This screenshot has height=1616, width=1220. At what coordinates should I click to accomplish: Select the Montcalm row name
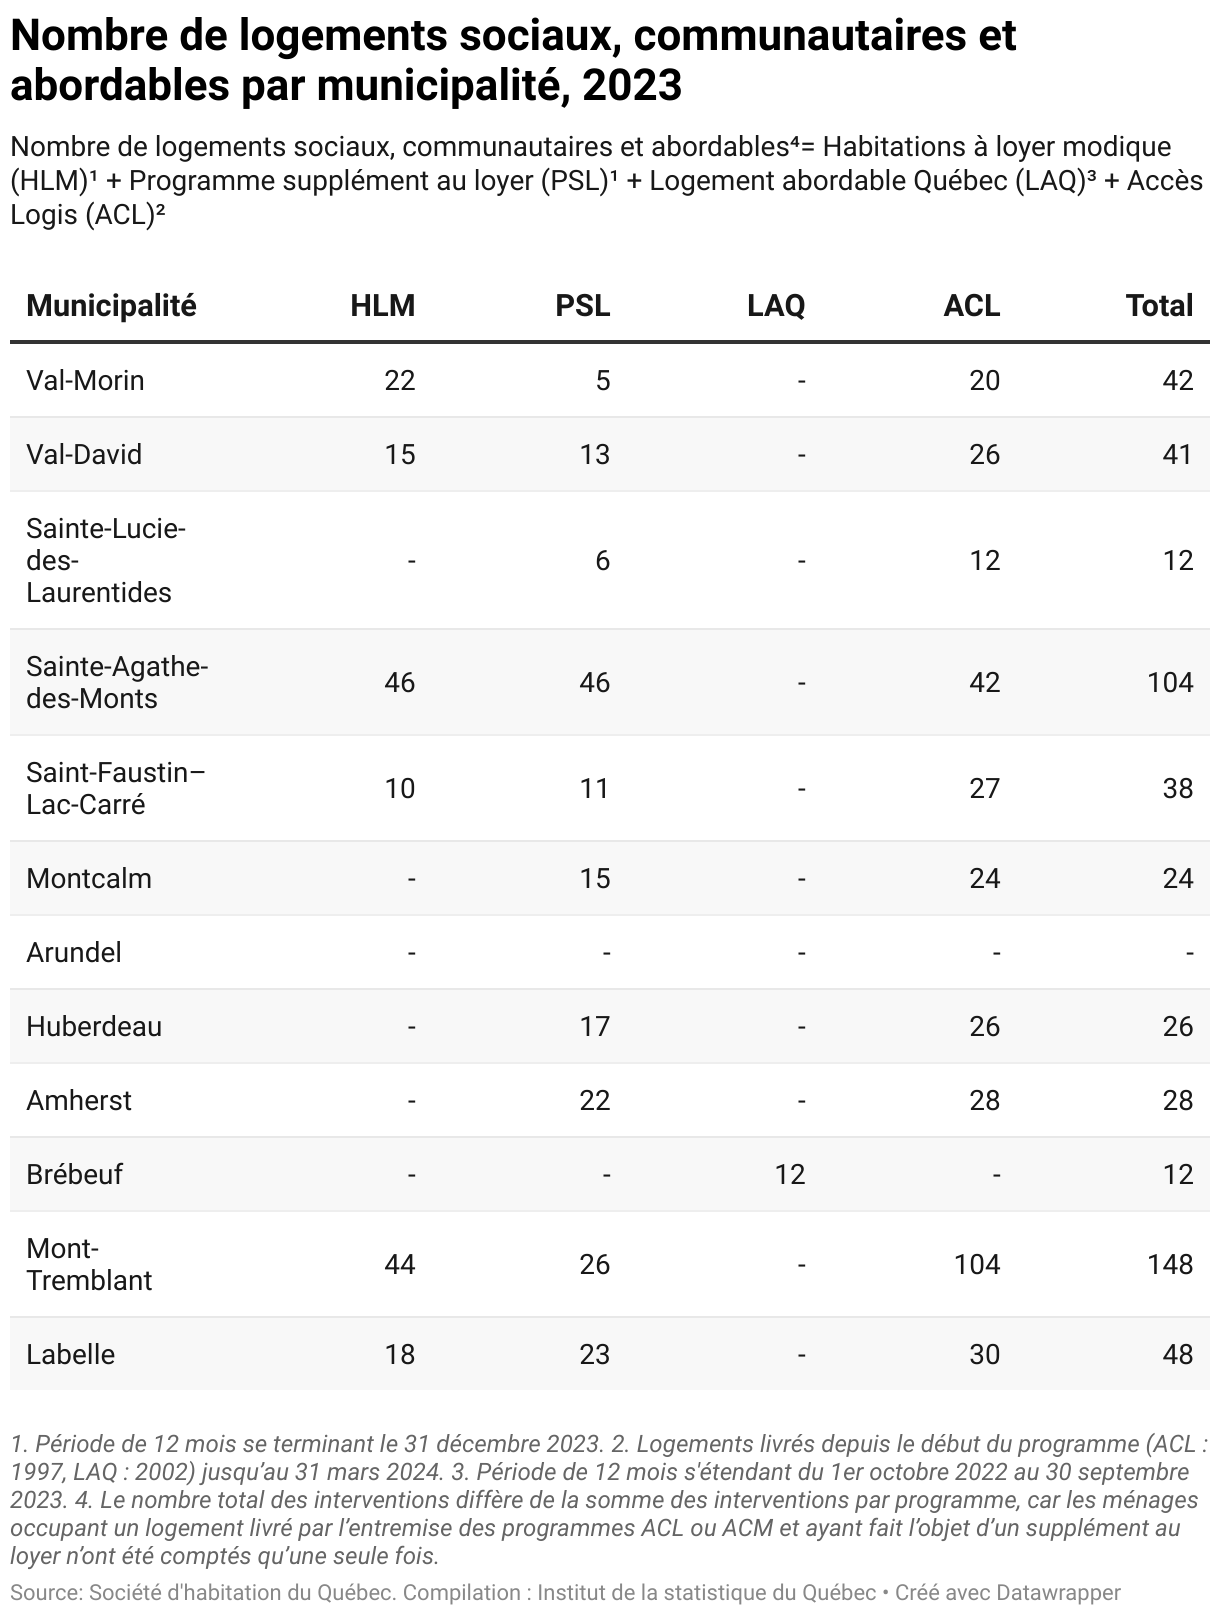click(89, 878)
